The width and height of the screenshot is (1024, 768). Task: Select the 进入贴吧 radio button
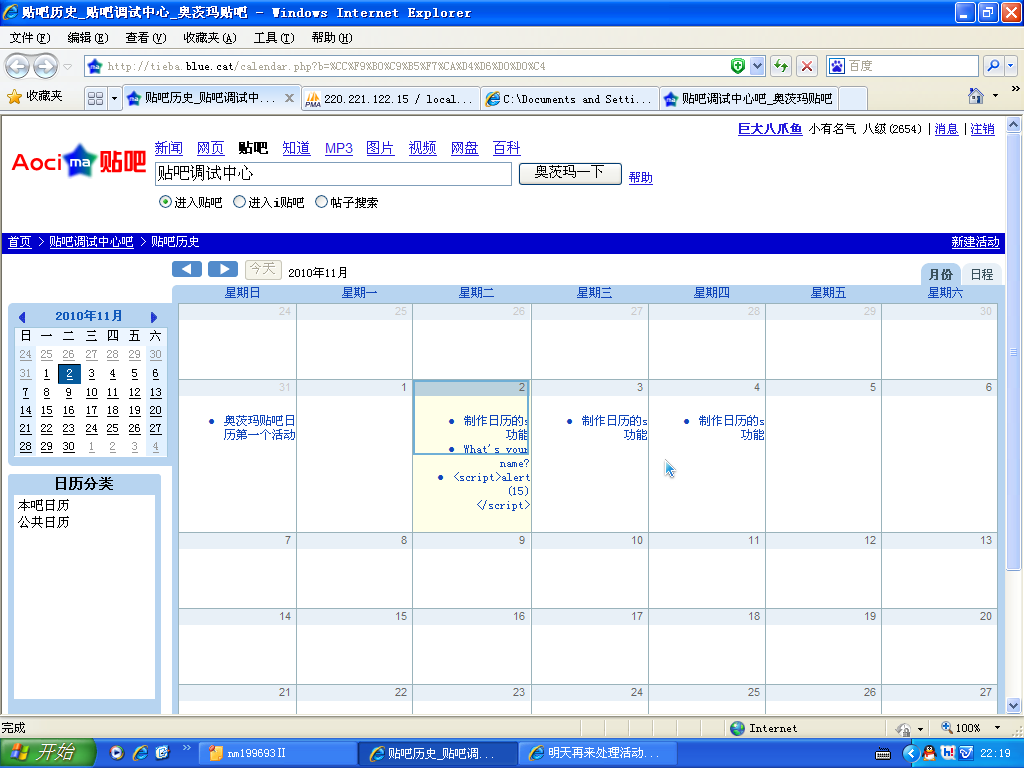[165, 202]
